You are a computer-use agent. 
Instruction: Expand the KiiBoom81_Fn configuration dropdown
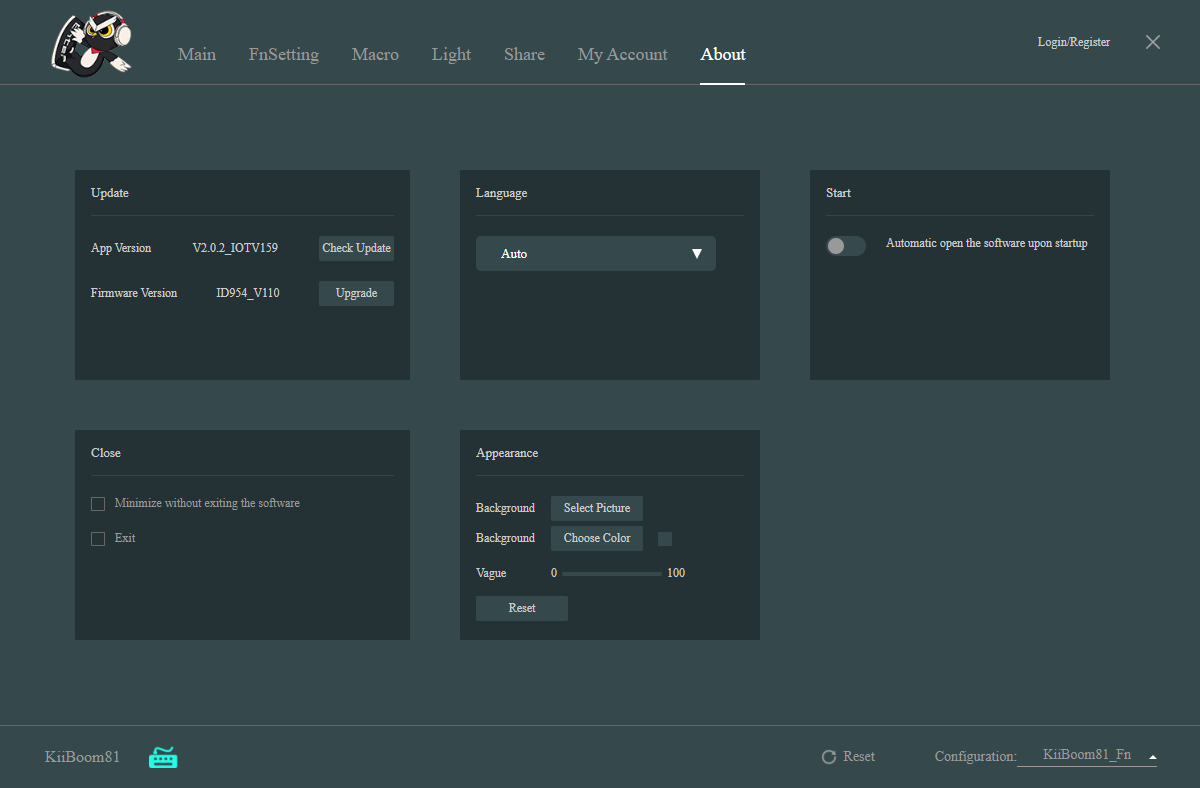pyautogui.click(x=1087, y=755)
